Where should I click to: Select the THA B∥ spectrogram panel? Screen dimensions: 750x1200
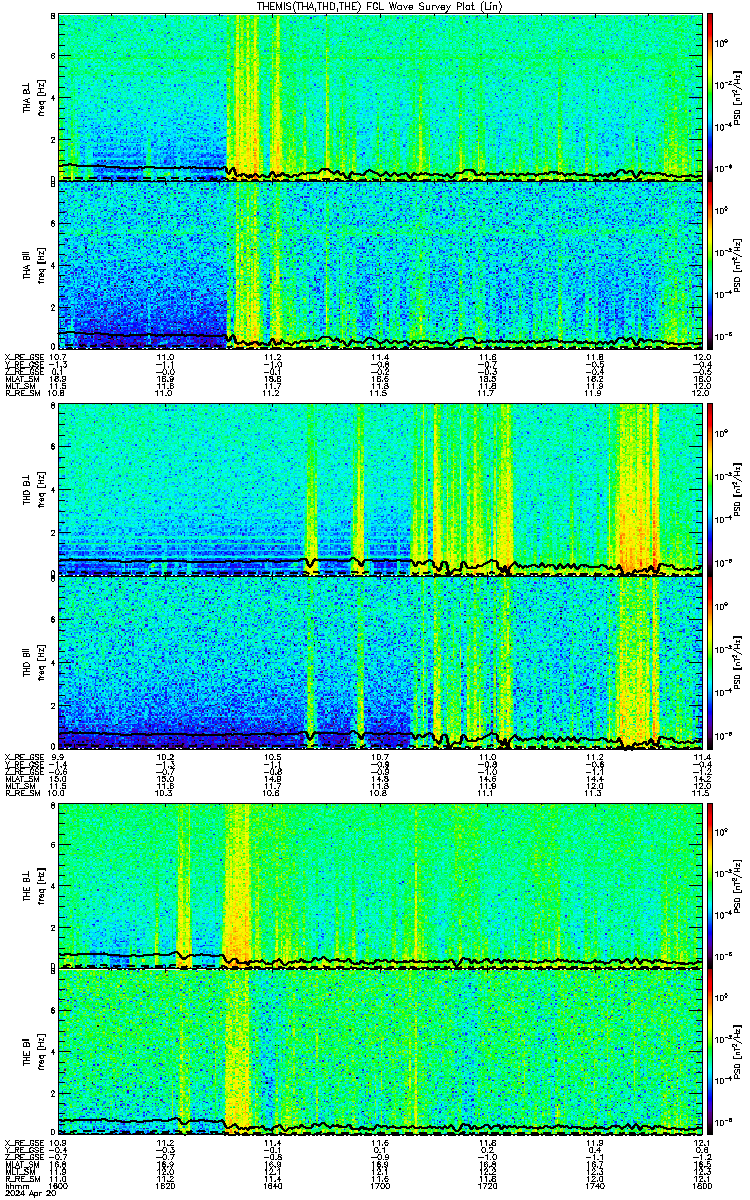[x=381, y=265]
